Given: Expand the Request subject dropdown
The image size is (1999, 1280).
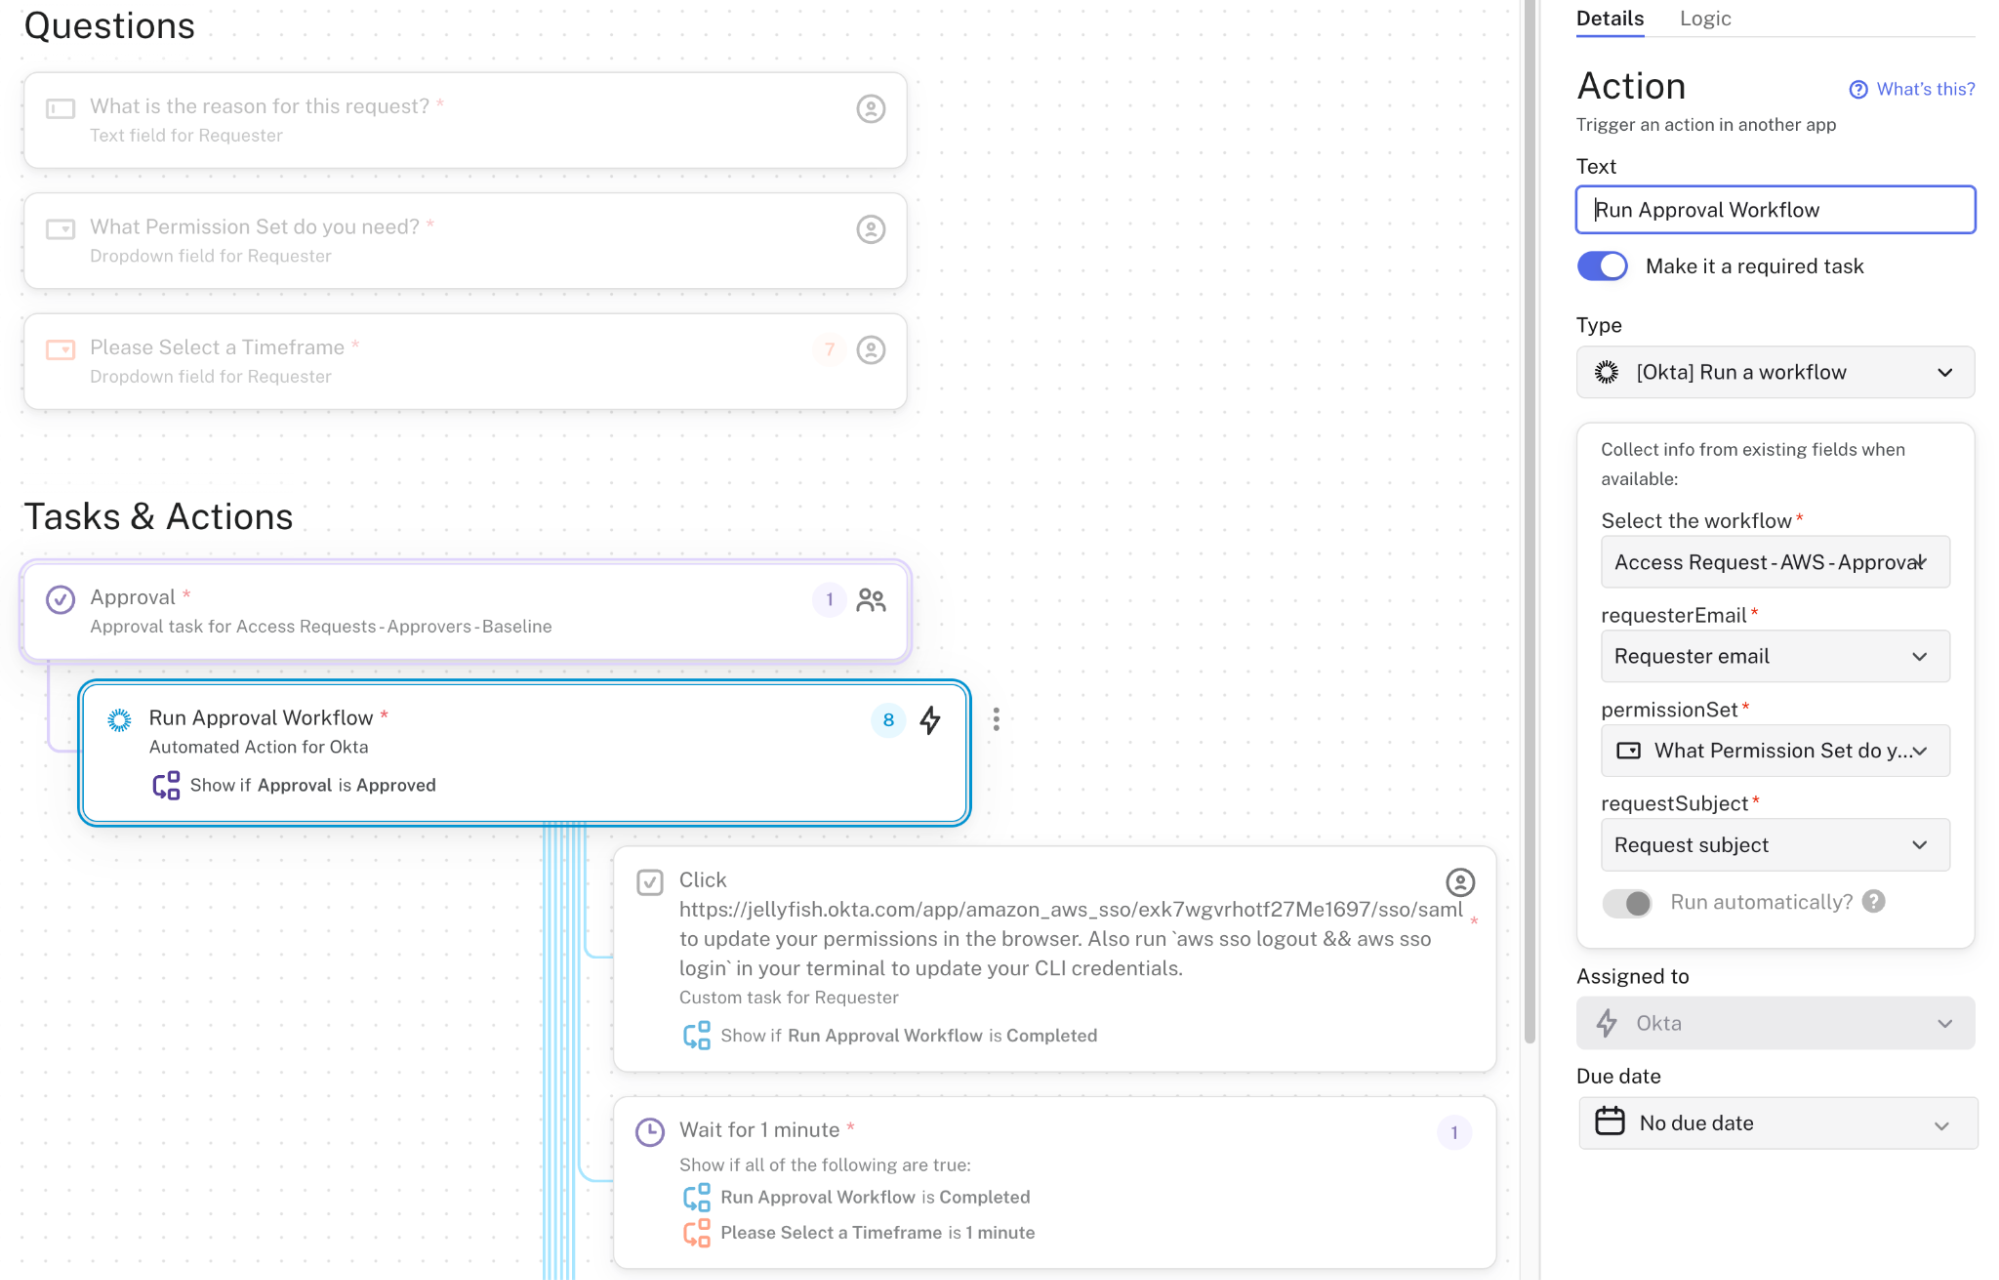Looking at the screenshot, I should (1775, 845).
